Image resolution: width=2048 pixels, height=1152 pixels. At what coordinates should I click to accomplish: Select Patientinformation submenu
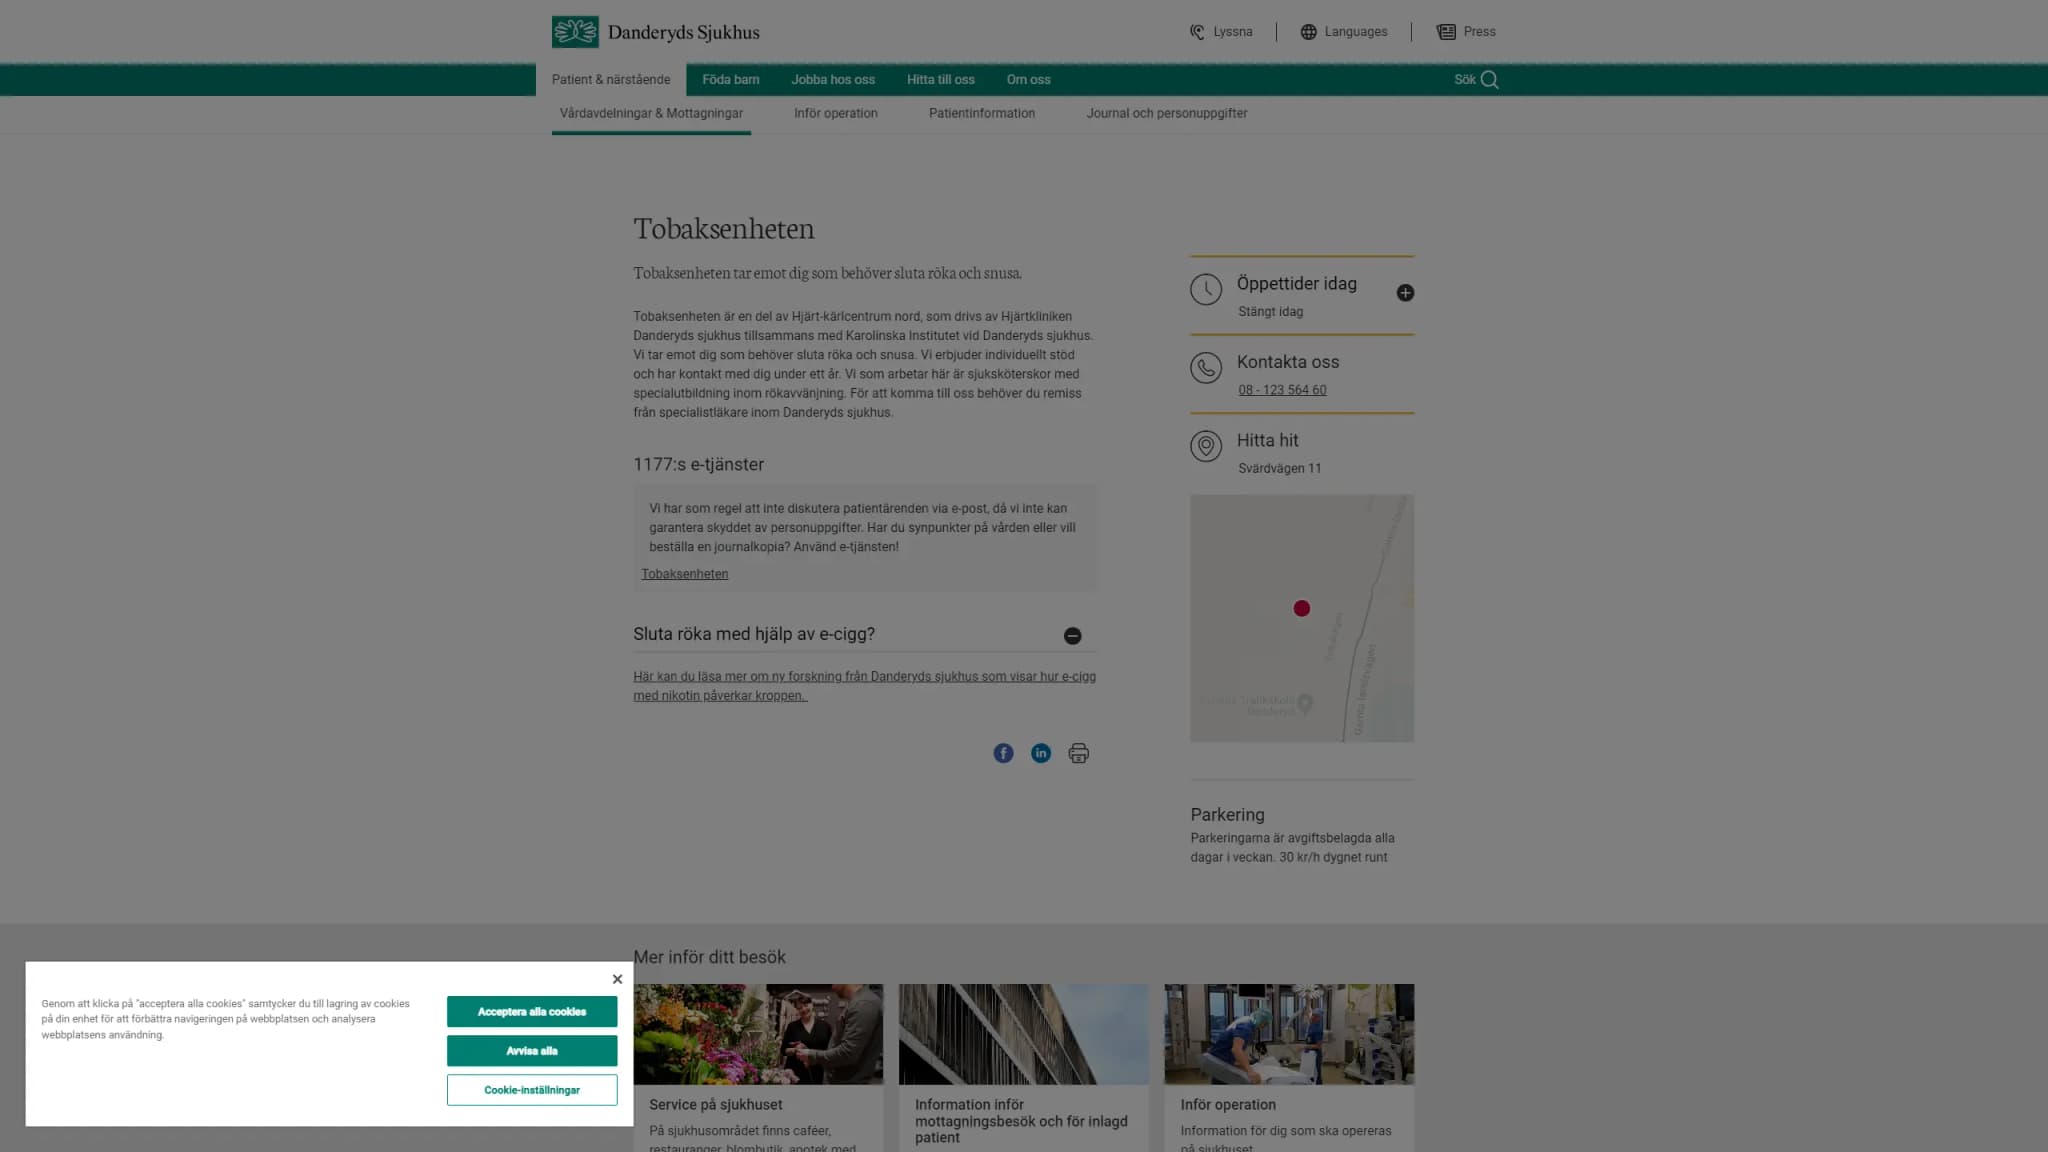tap(982, 113)
